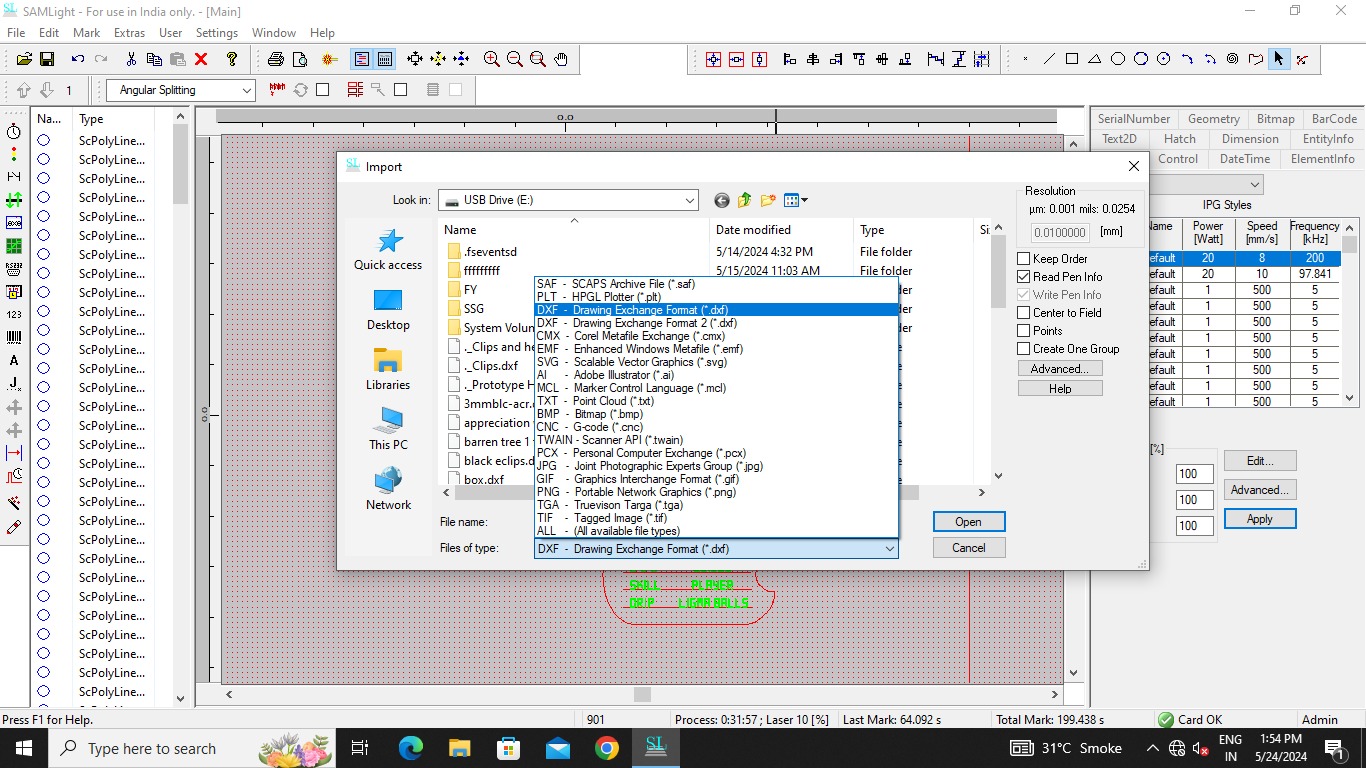Check the Create One Group option

[1023, 349]
